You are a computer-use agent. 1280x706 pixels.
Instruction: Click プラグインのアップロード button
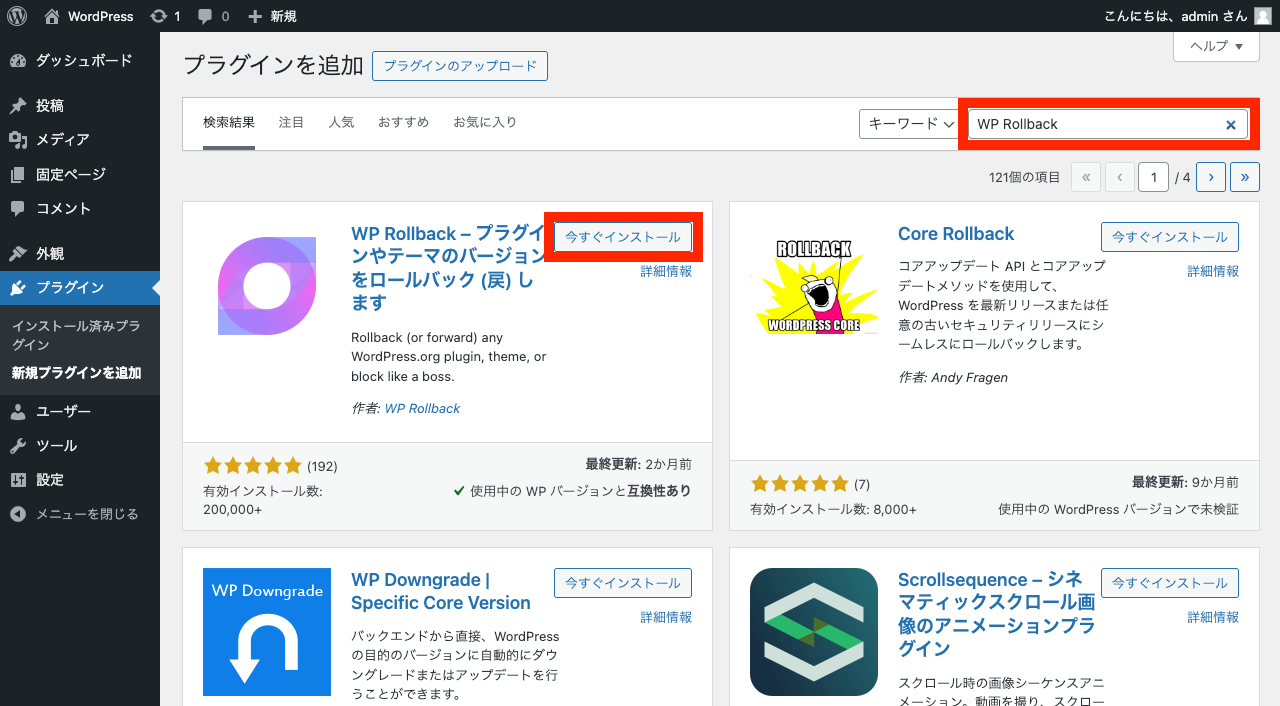[460, 66]
